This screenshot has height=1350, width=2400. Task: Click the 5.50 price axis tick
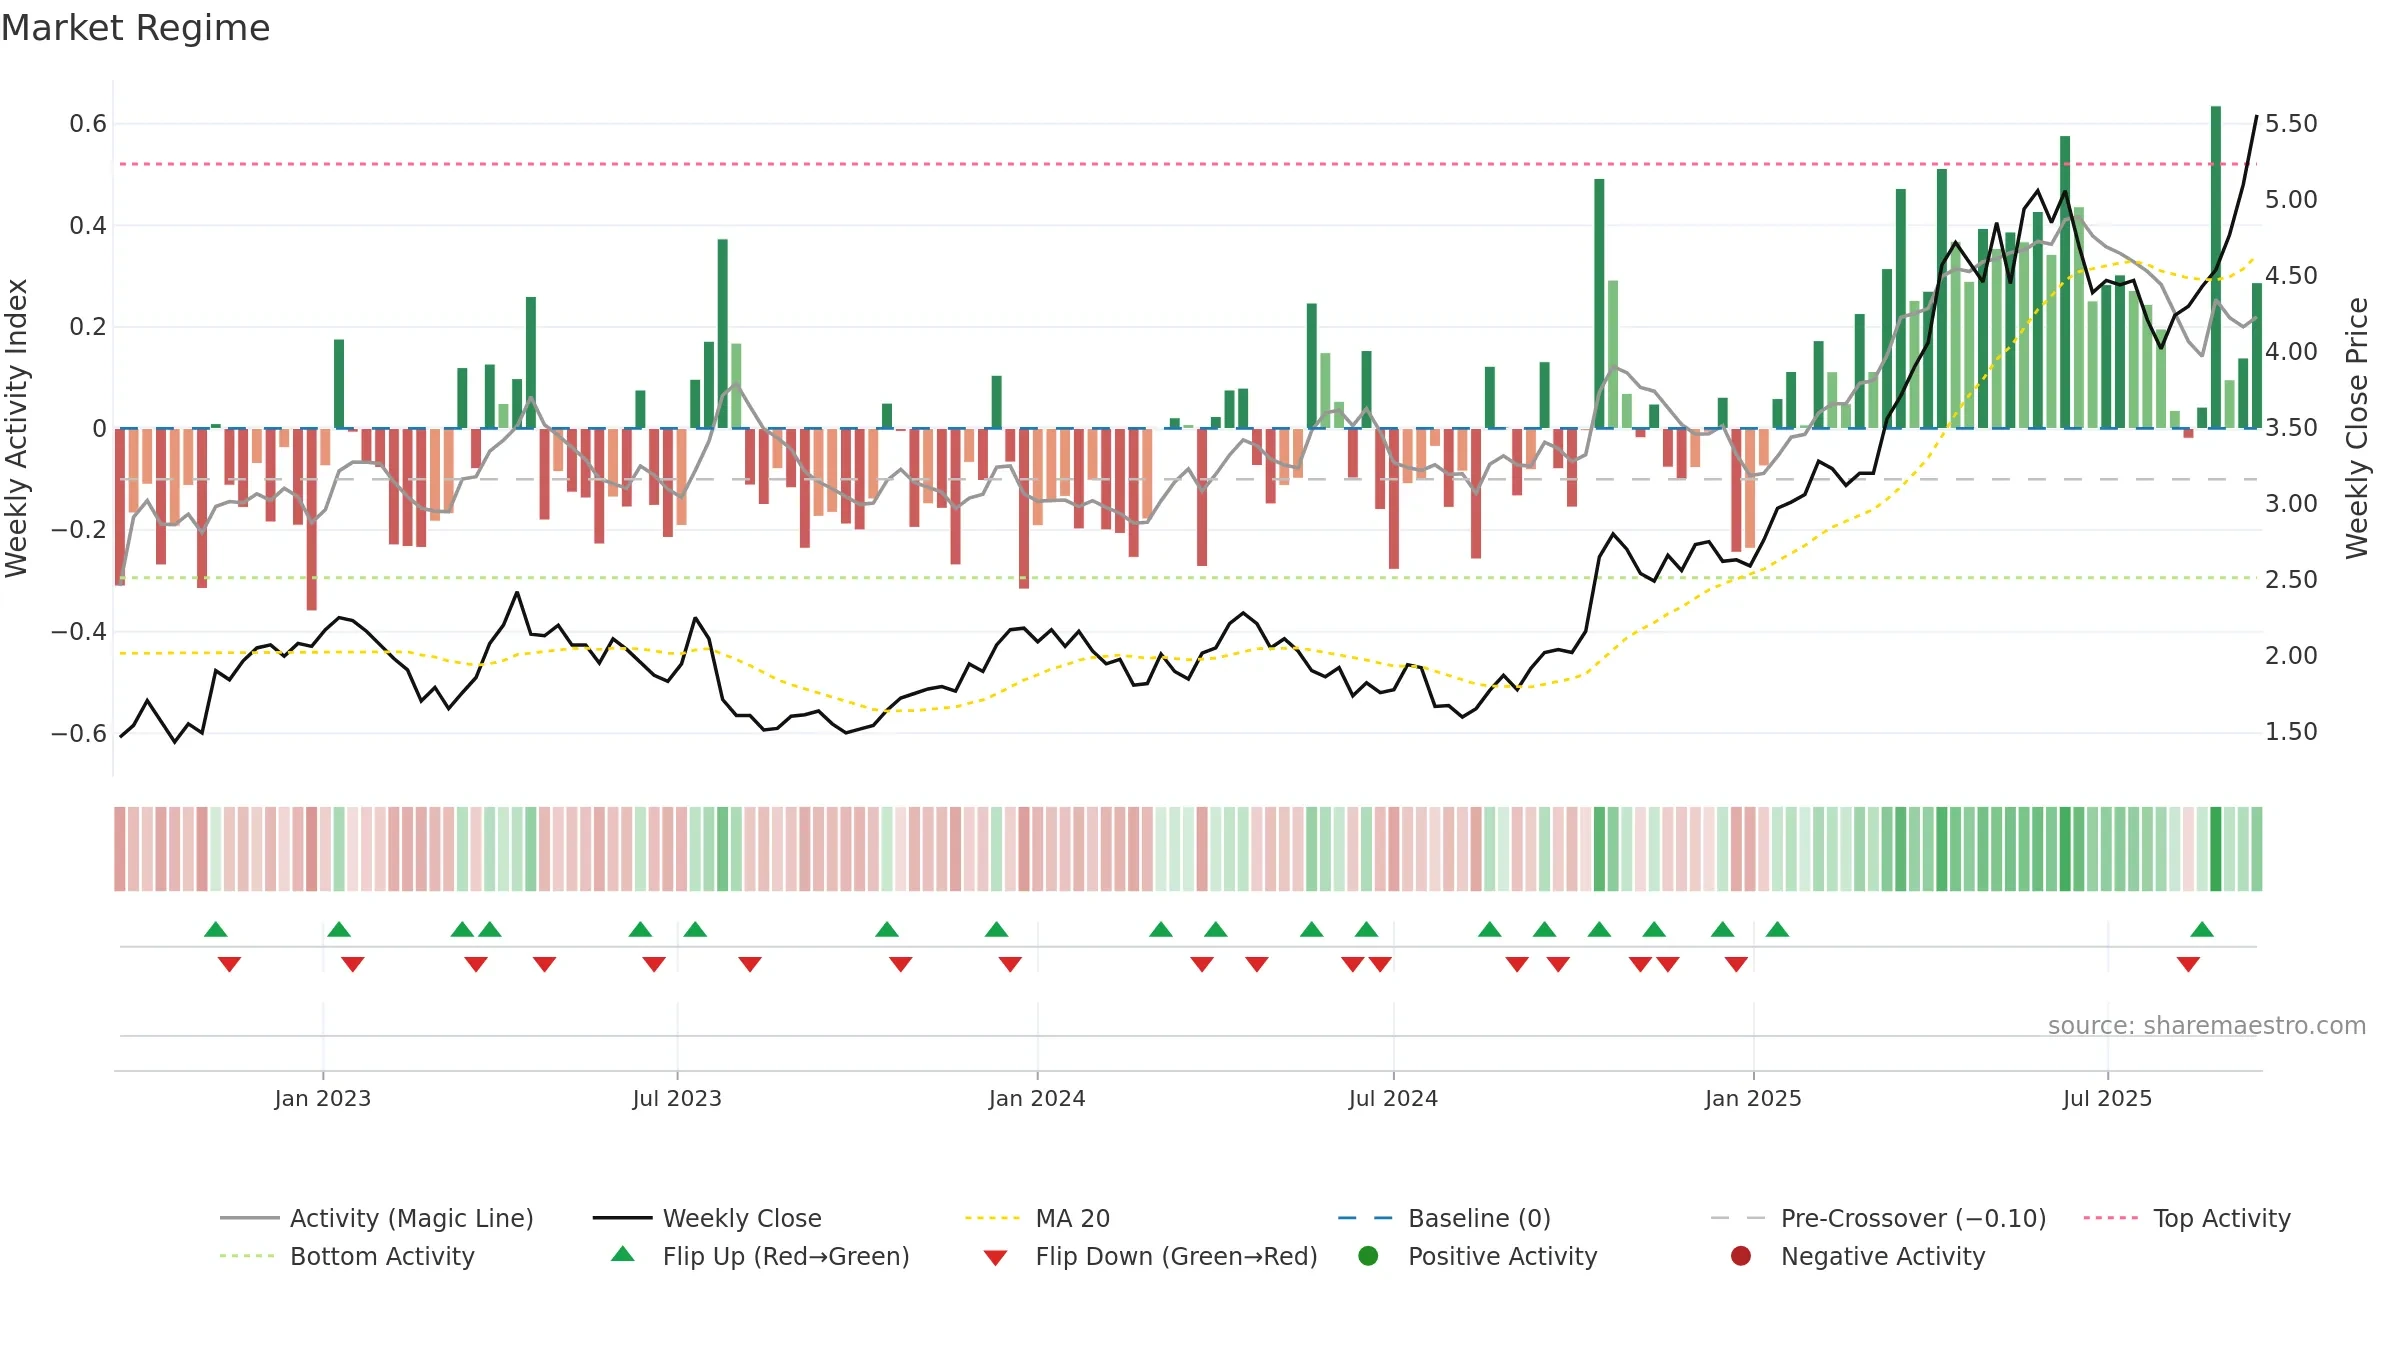point(2291,124)
